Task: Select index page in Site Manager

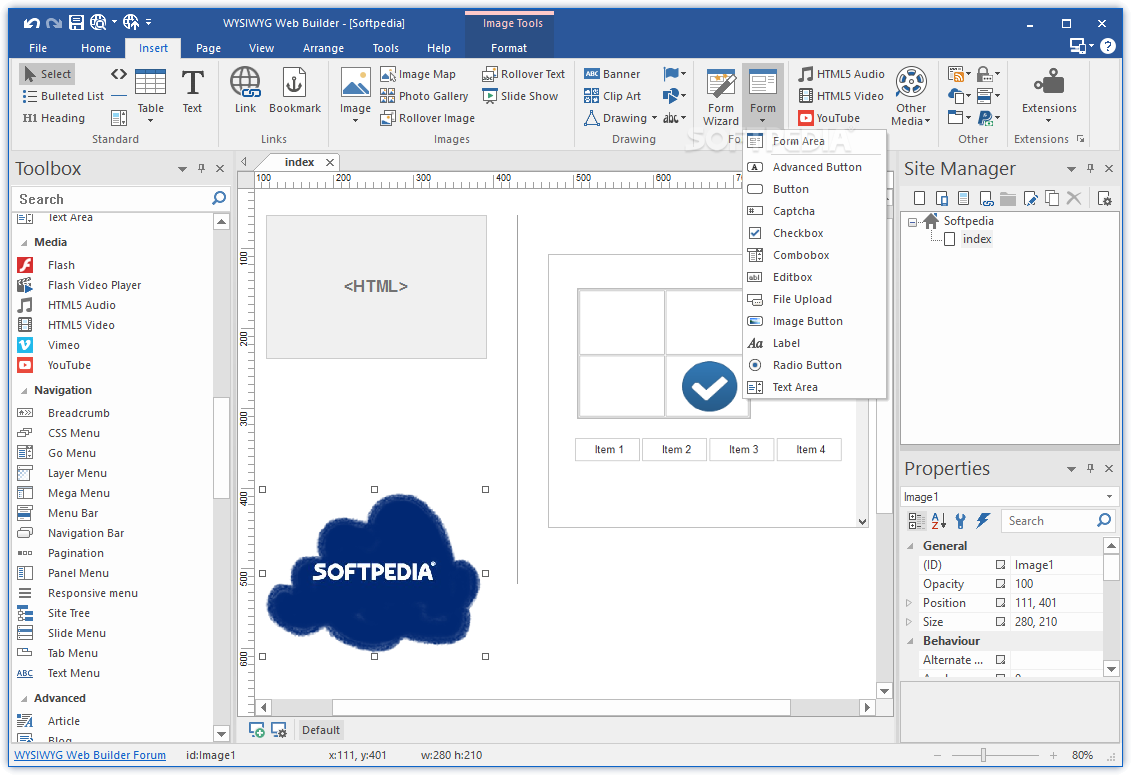Action: pos(977,239)
